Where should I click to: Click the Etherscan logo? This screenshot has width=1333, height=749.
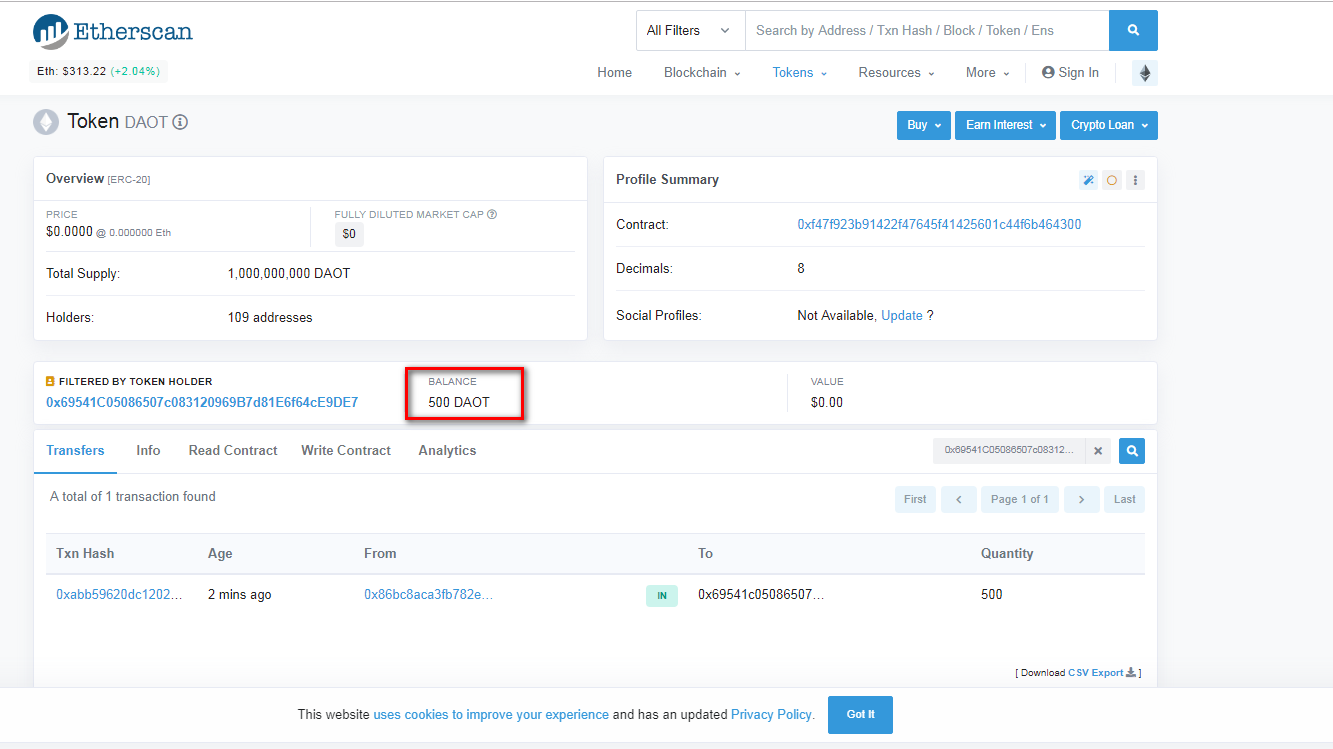[112, 32]
